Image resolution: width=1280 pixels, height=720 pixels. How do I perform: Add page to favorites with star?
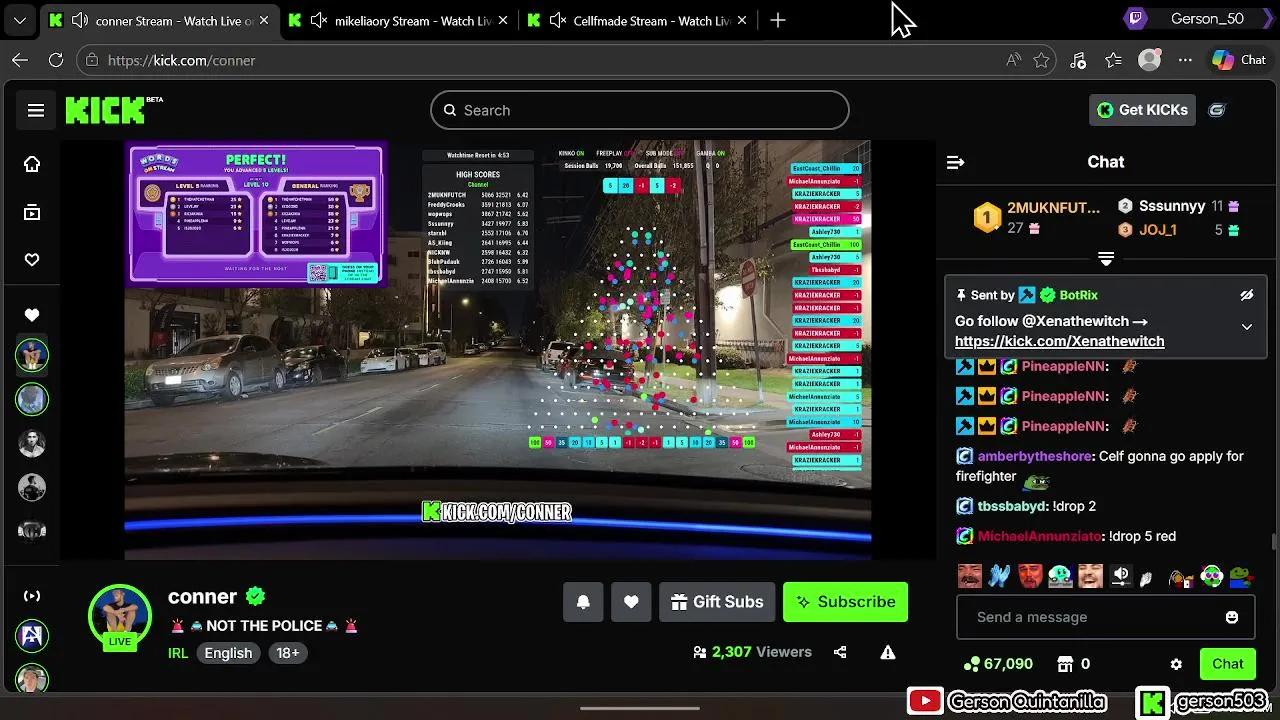1041,60
